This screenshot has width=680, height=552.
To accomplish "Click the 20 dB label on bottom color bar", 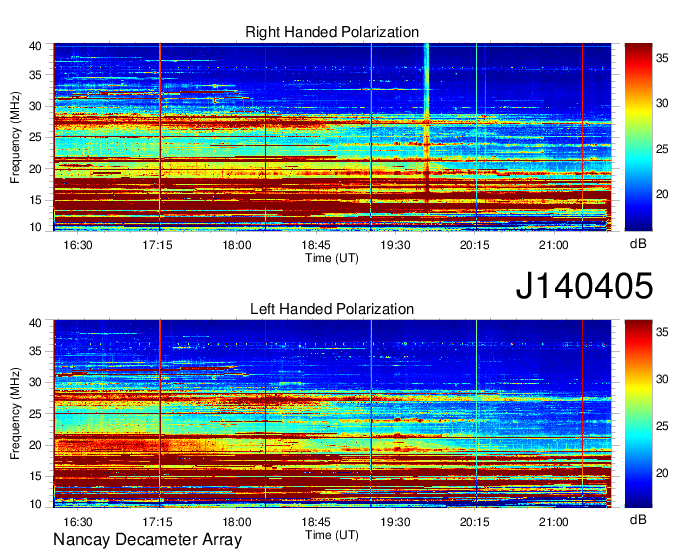I will [x=662, y=473].
